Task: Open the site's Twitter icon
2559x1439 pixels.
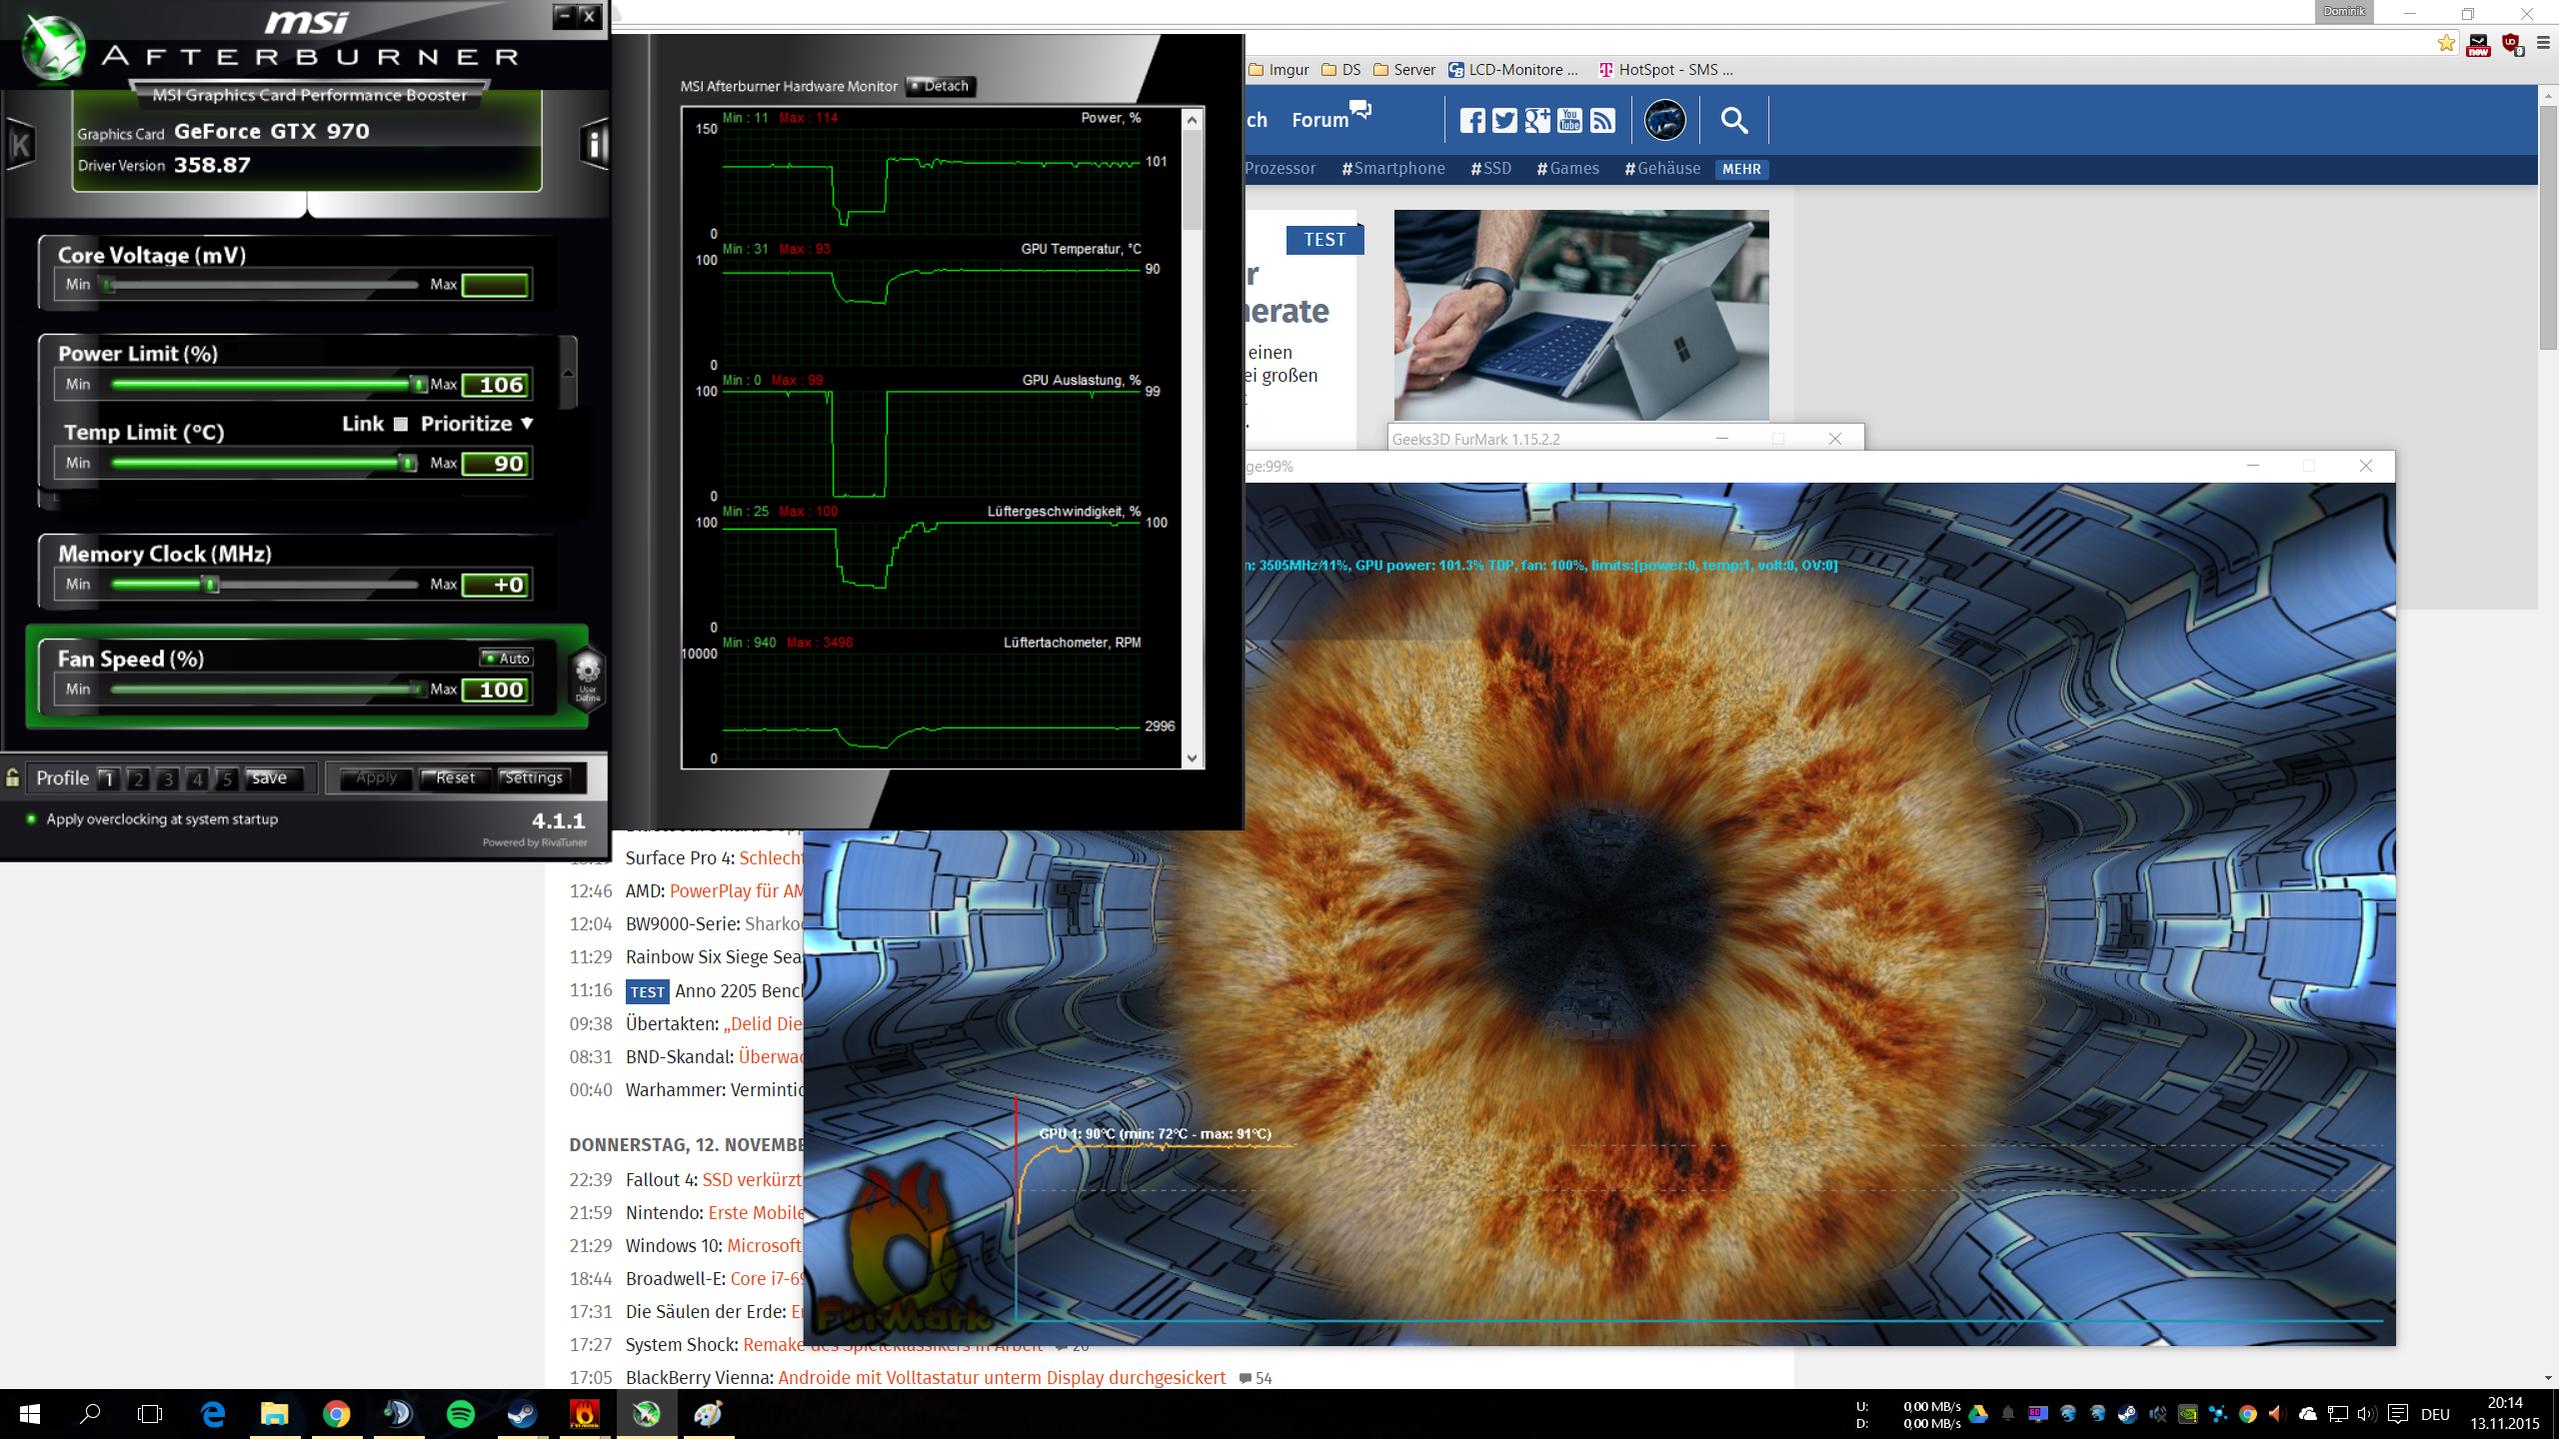Action: click(1504, 121)
